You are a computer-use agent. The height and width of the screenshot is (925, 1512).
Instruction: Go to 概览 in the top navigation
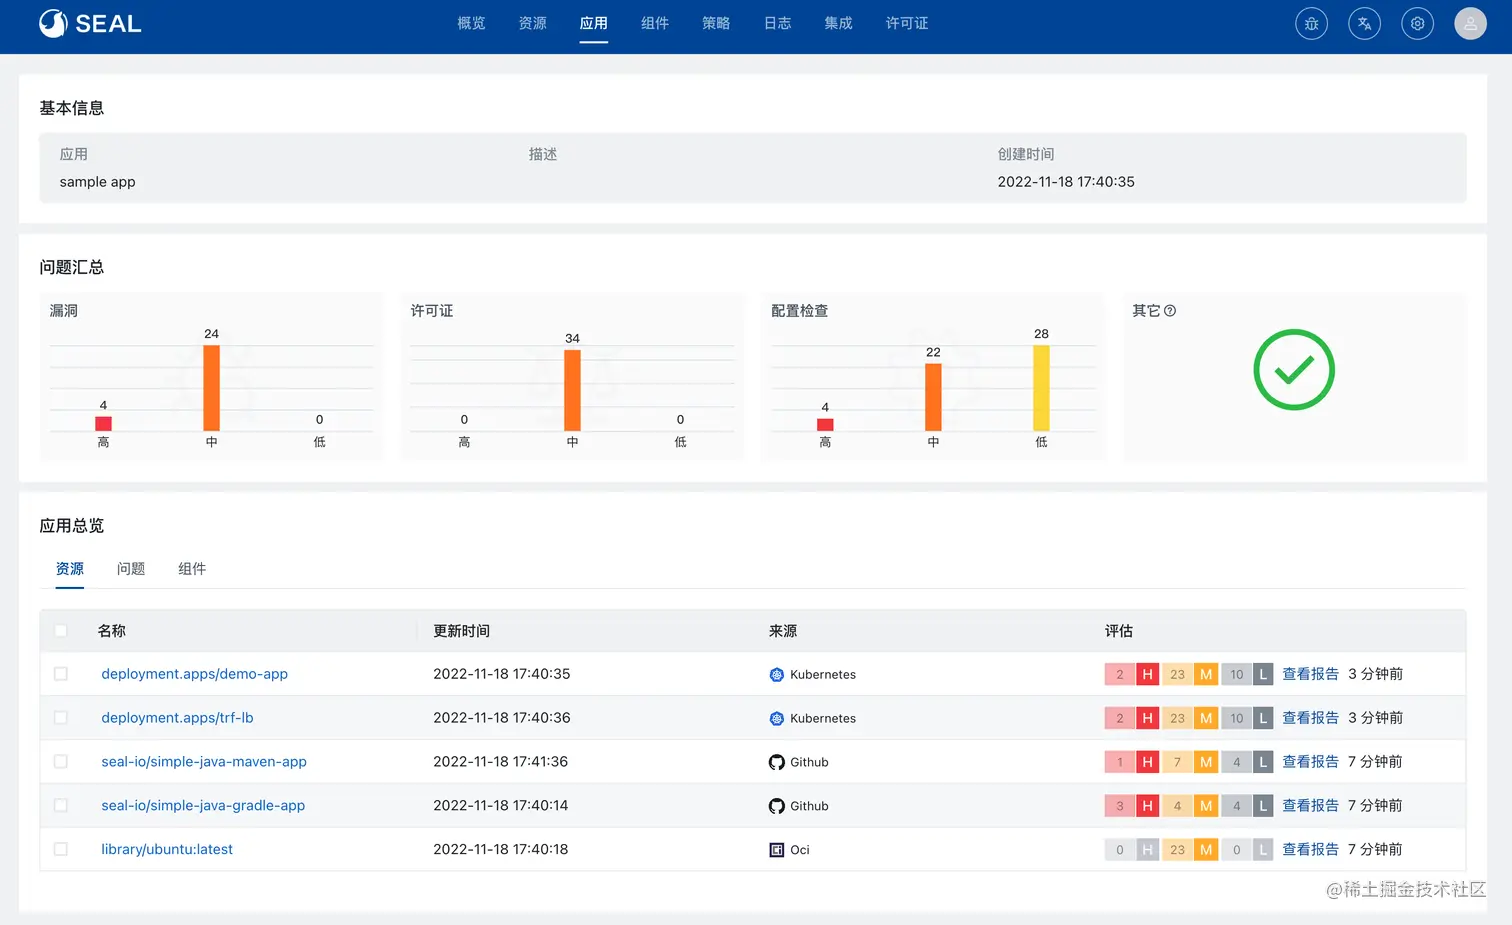click(x=471, y=23)
